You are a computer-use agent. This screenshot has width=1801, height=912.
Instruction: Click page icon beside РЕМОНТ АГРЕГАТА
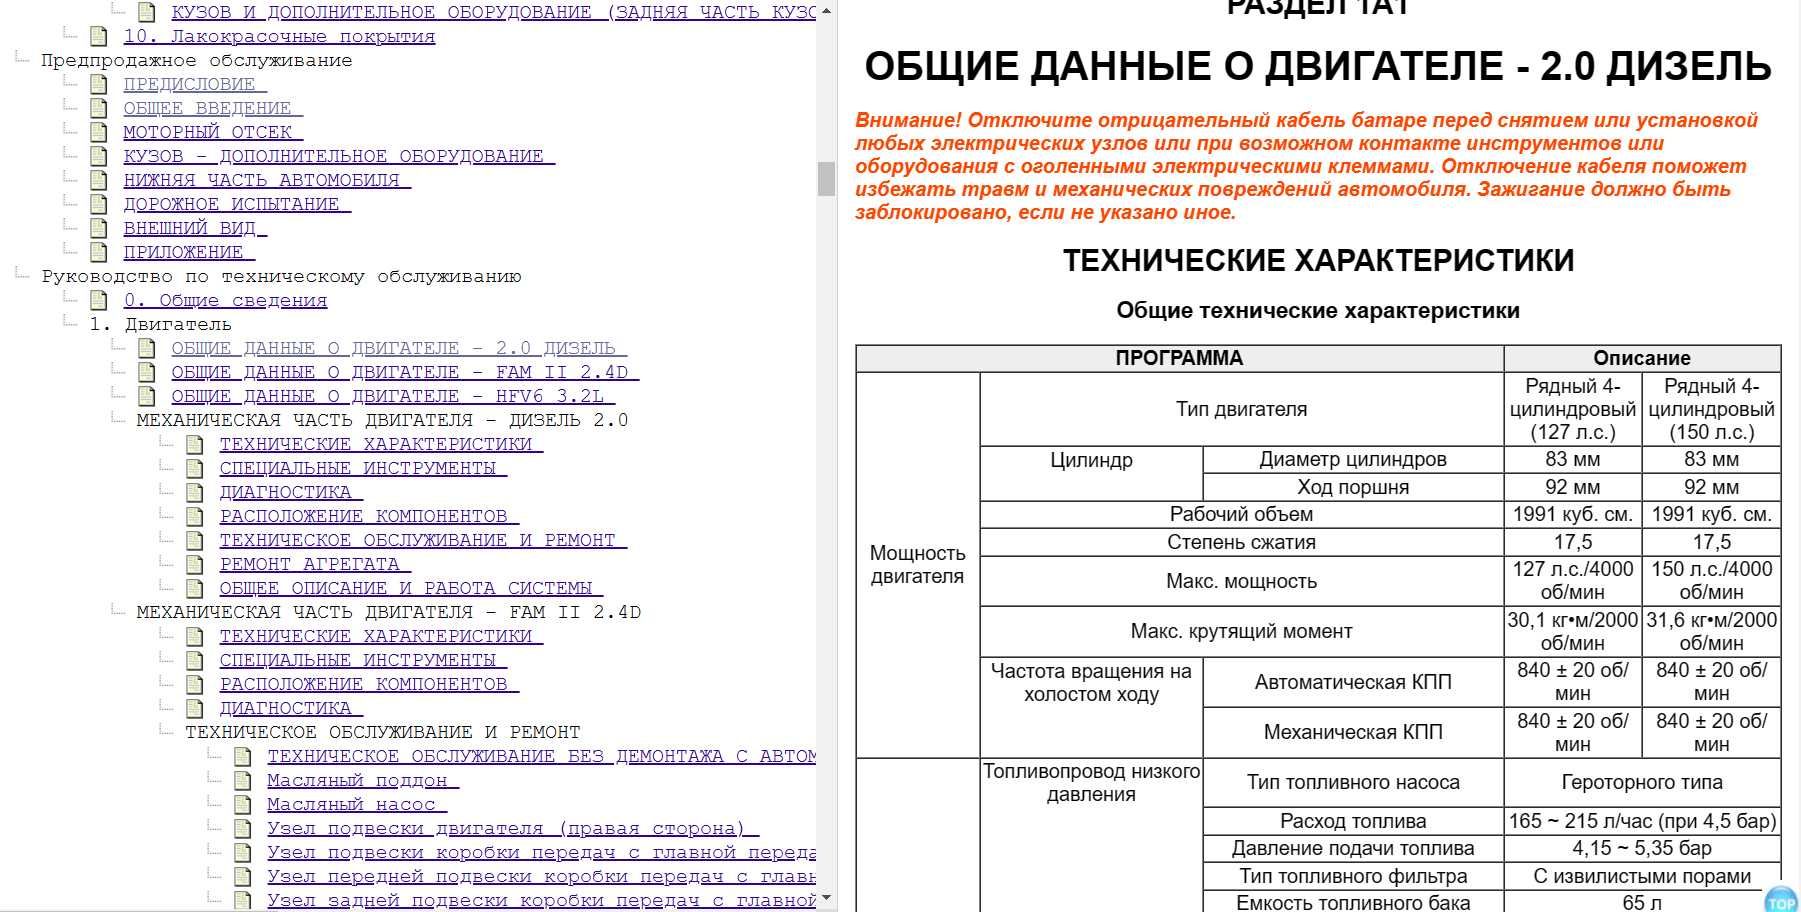tap(194, 564)
